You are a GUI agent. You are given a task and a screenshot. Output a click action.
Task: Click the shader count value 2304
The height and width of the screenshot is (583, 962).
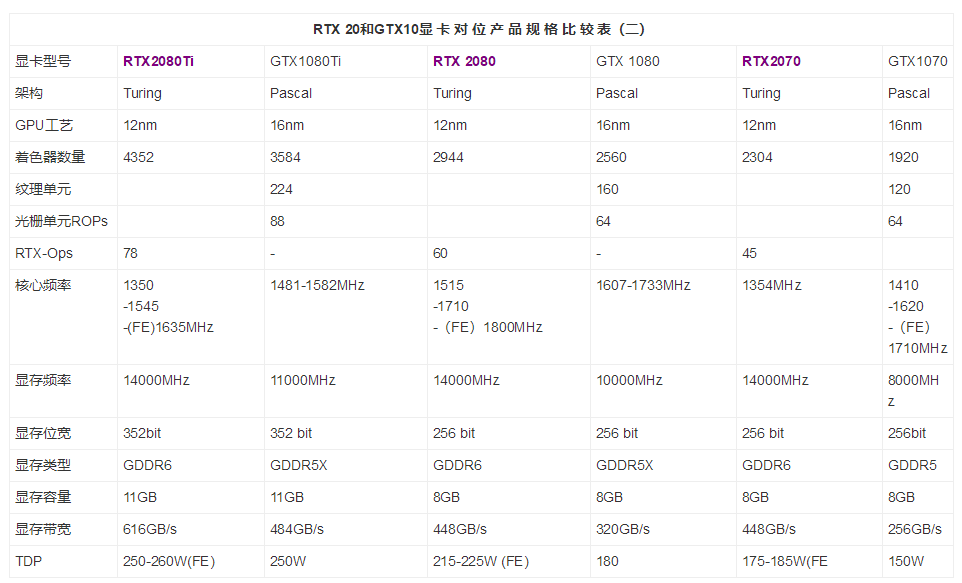pos(757,157)
